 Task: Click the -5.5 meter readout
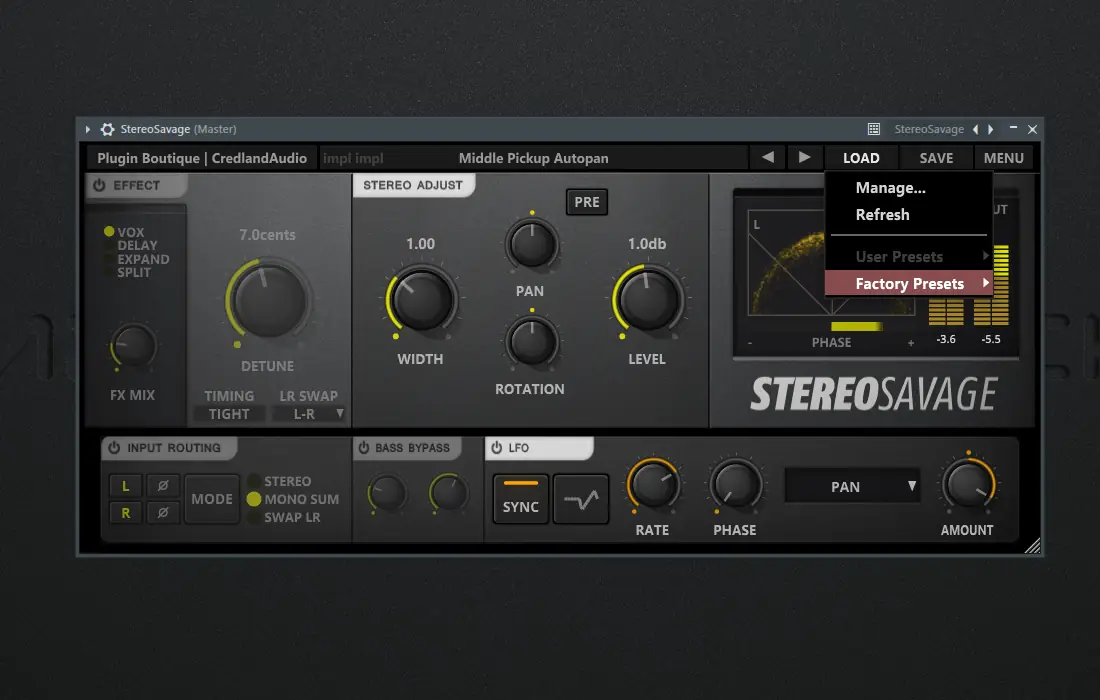(x=991, y=339)
